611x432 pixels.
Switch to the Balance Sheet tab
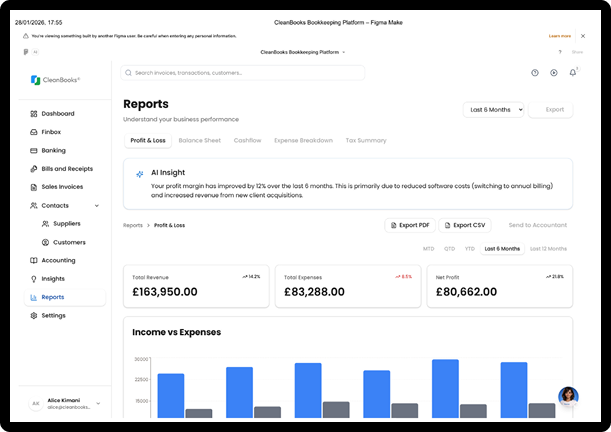click(199, 140)
